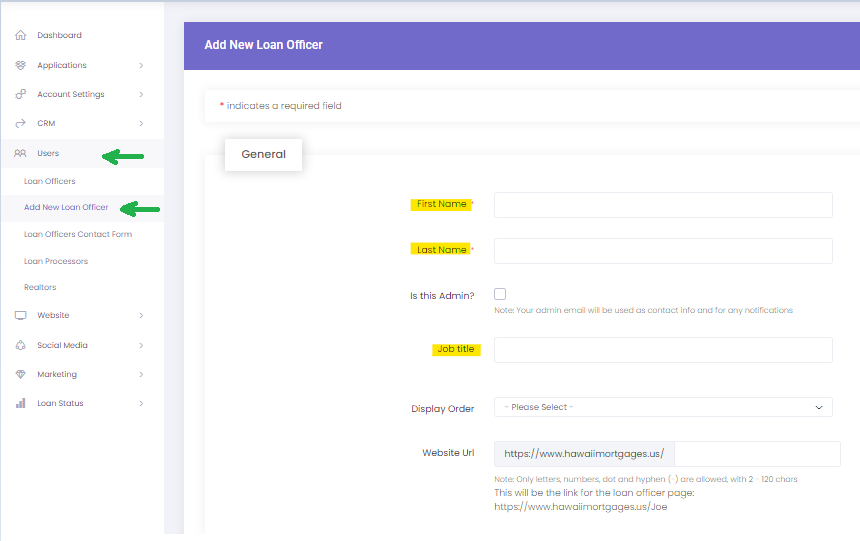Select the General section tab
Viewport: 860px width, 541px height.
pyautogui.click(x=263, y=155)
